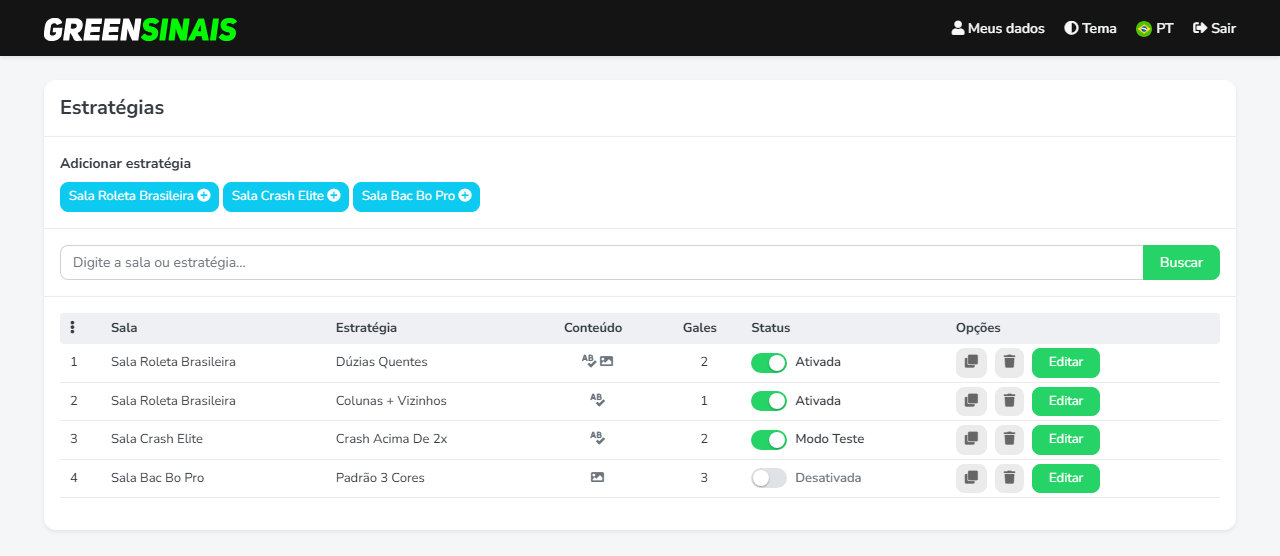Click the Adicionar estratégia label

[125, 163]
